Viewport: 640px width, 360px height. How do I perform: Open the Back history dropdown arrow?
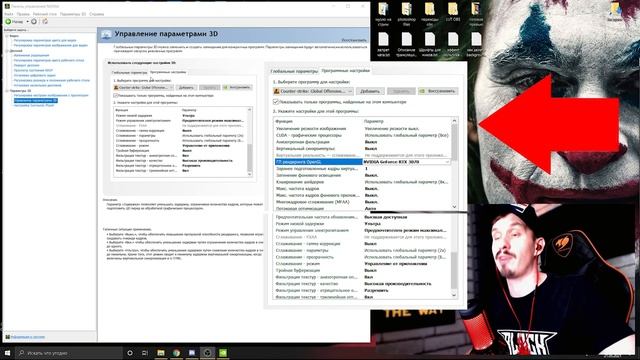[28, 21]
